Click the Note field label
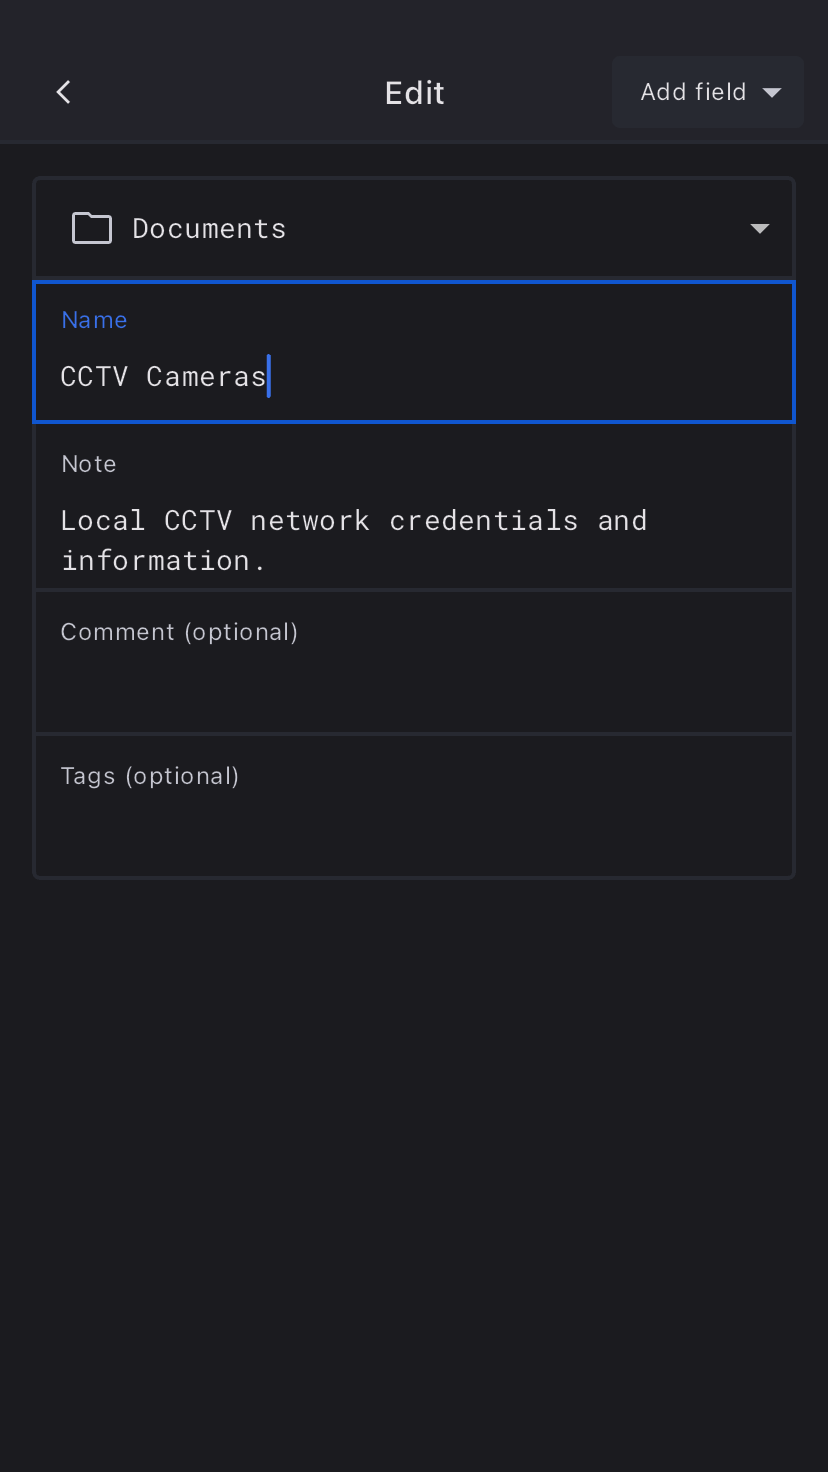This screenshot has height=1472, width=828. [89, 464]
